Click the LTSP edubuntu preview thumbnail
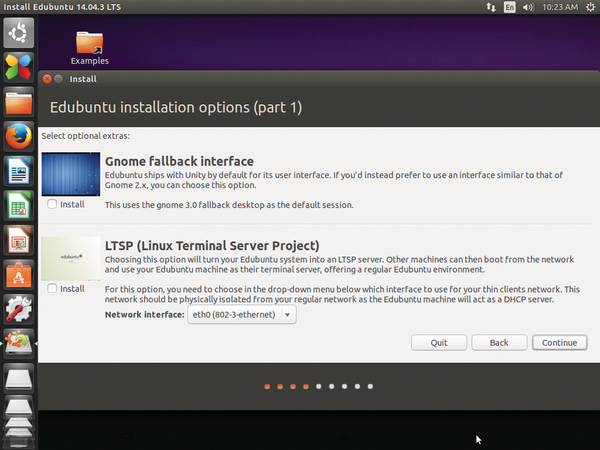Viewport: 600px width, 450px height. click(x=71, y=258)
